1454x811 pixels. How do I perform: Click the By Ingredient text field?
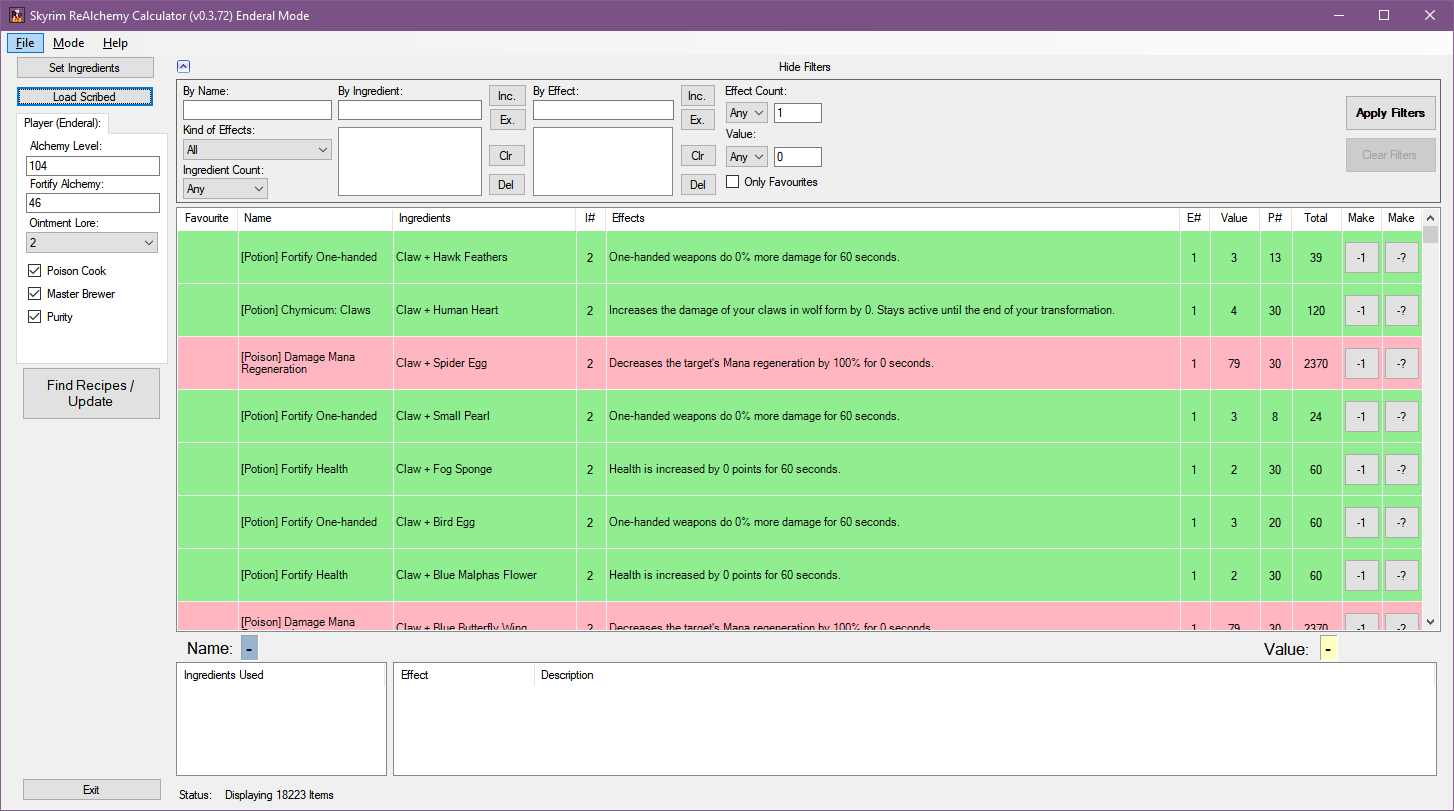coord(410,110)
